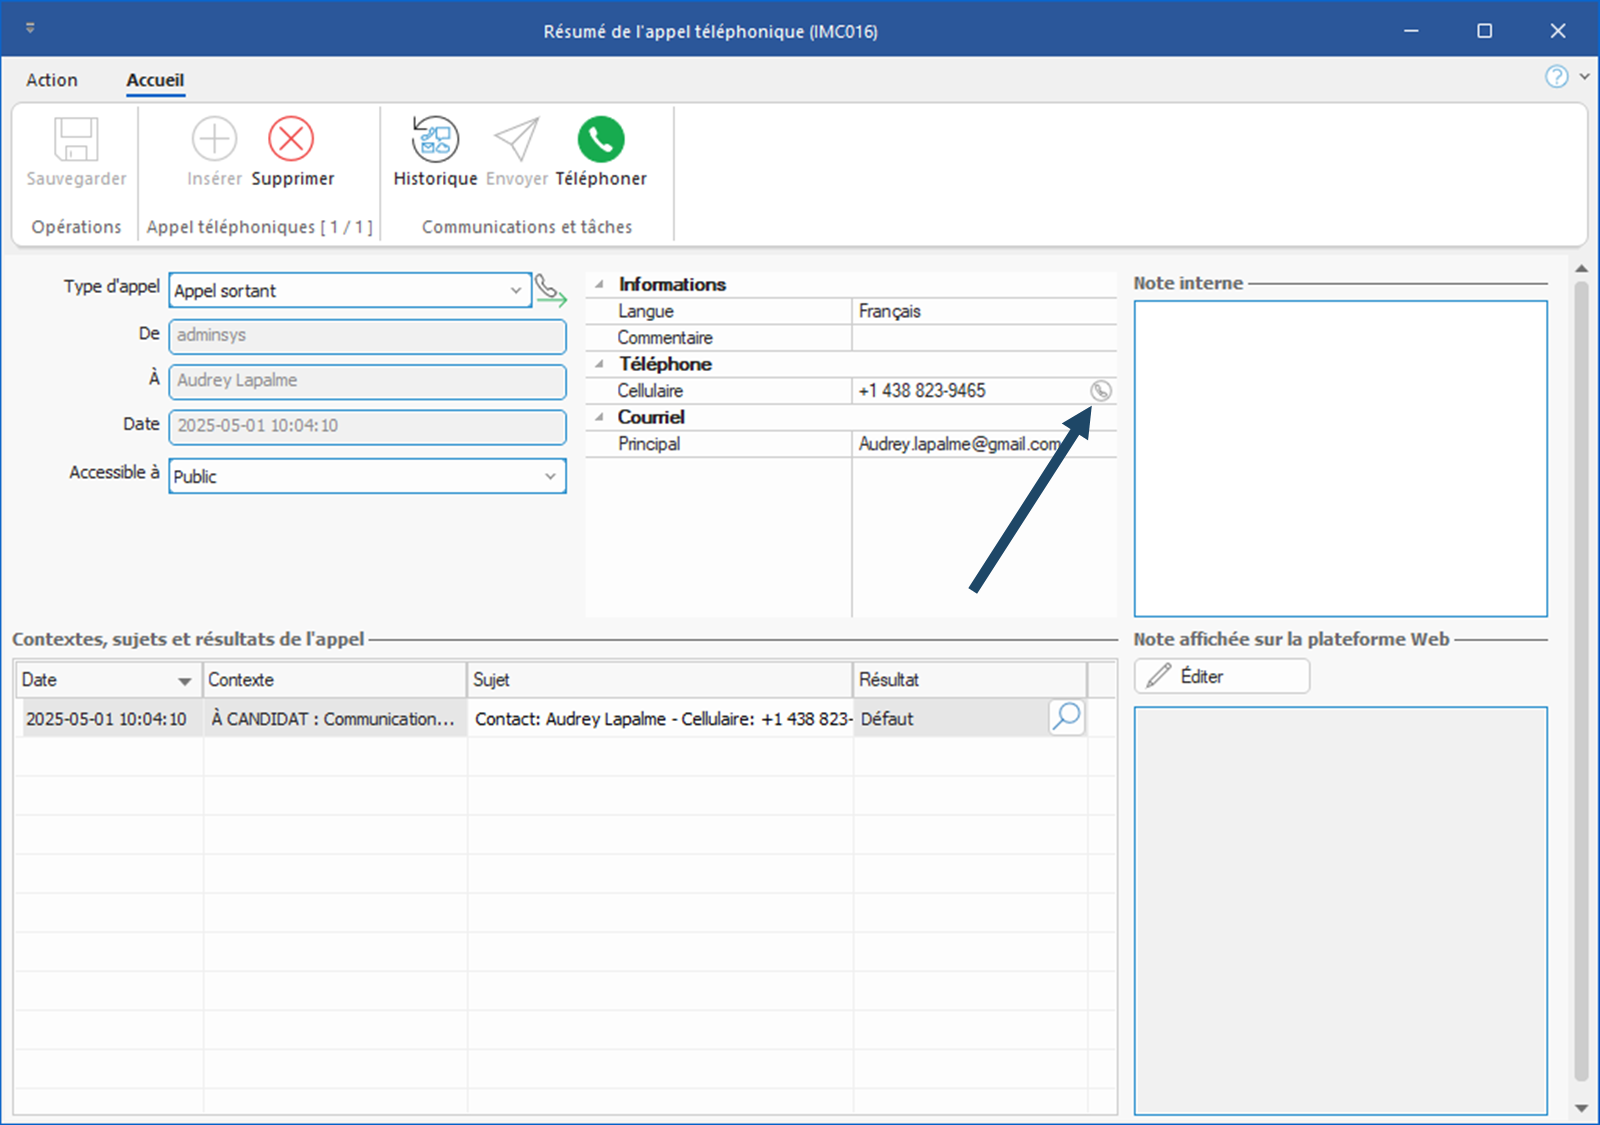The width and height of the screenshot is (1600, 1125).
Task: Open the help question mark icon
Action: coord(1556,77)
